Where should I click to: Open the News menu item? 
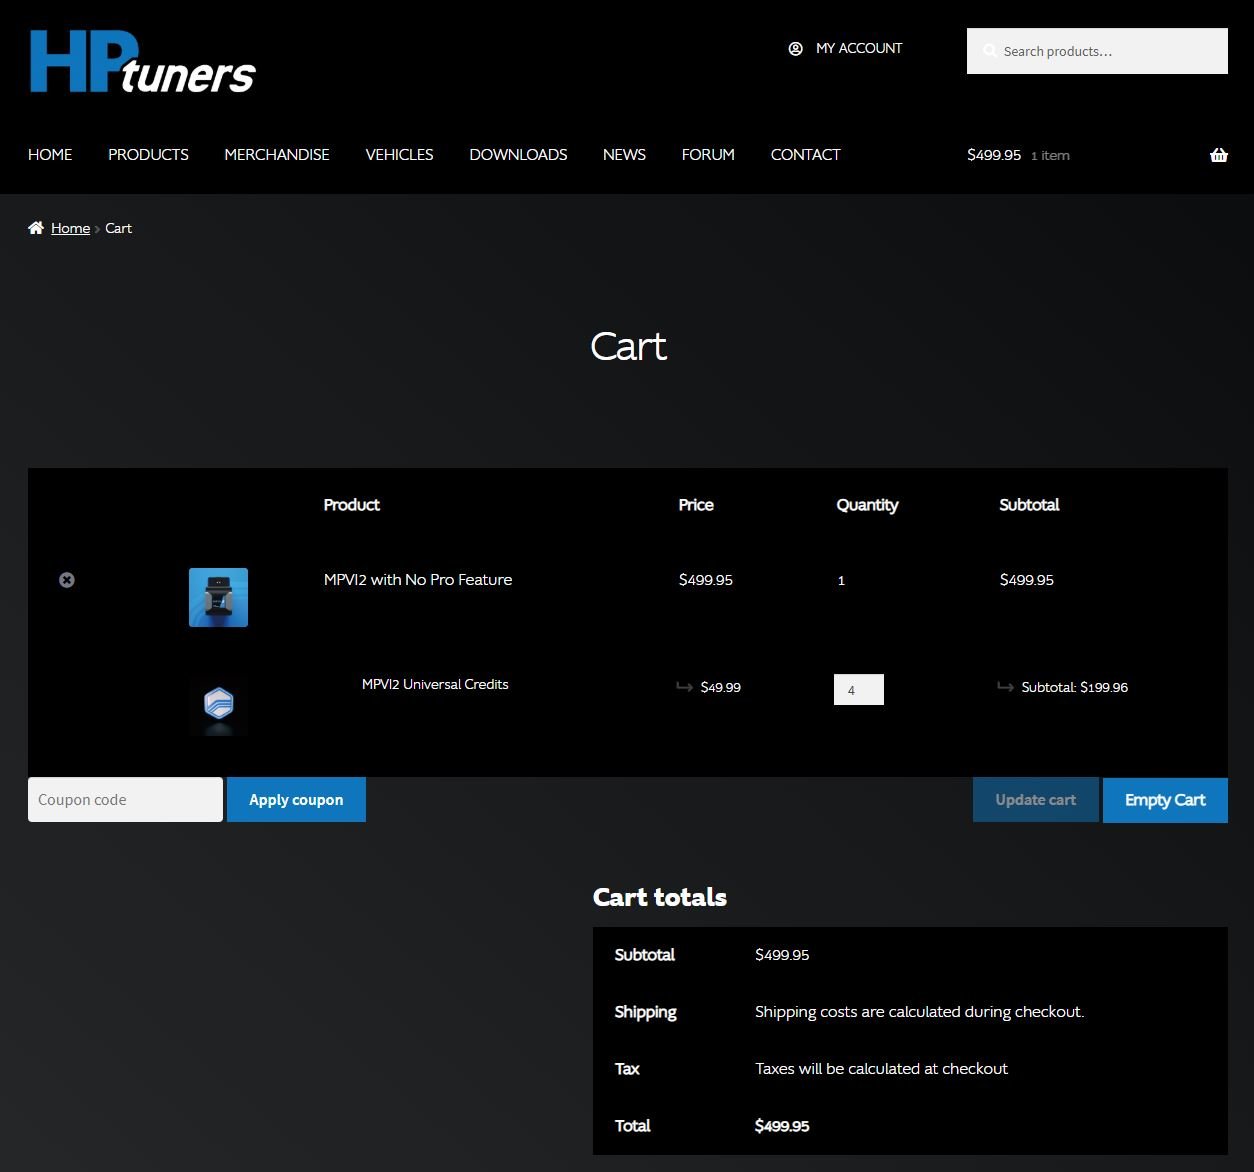click(x=624, y=155)
